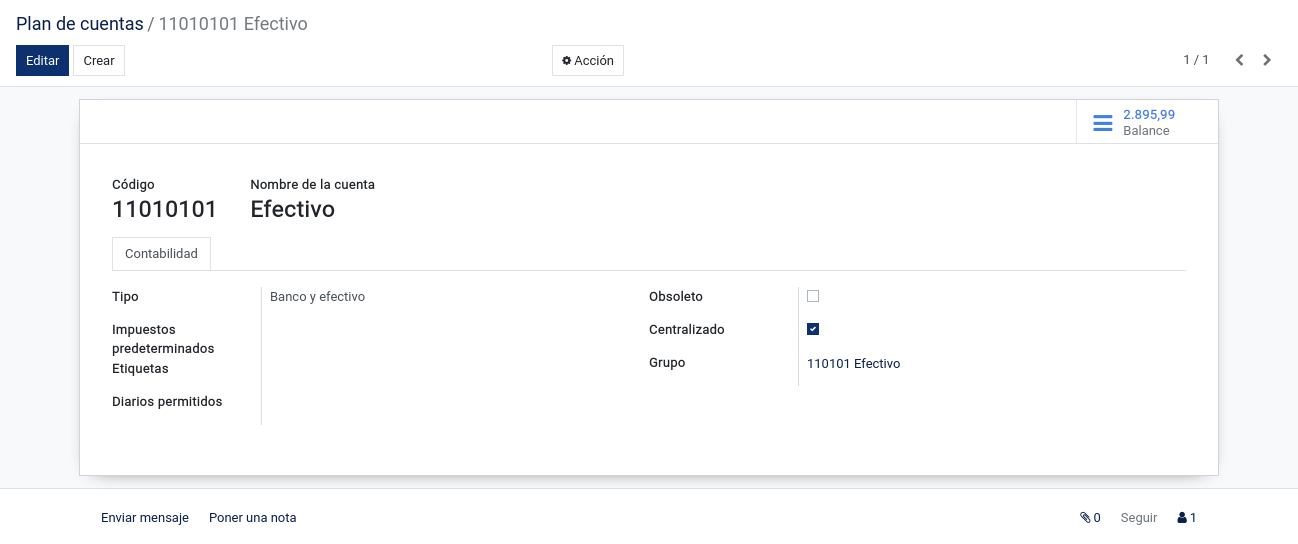Click the followers person icon
Viewport: 1298px width, 544px height.
coord(1182,518)
